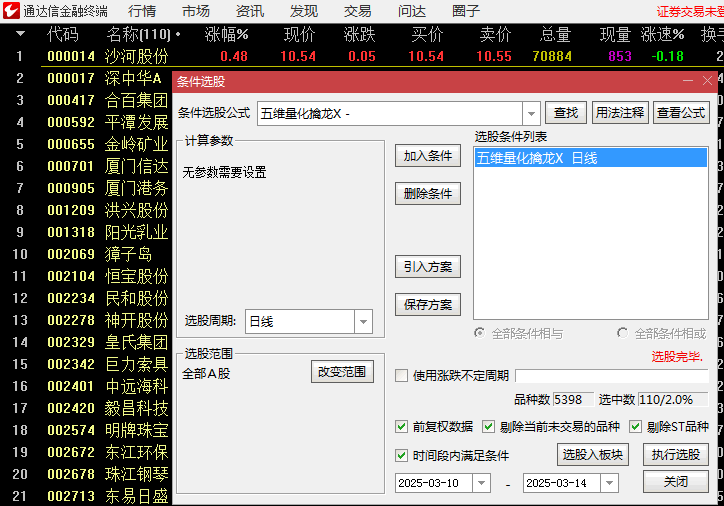Click 代码 column header
The height and width of the screenshot is (506, 724).
click(63, 35)
